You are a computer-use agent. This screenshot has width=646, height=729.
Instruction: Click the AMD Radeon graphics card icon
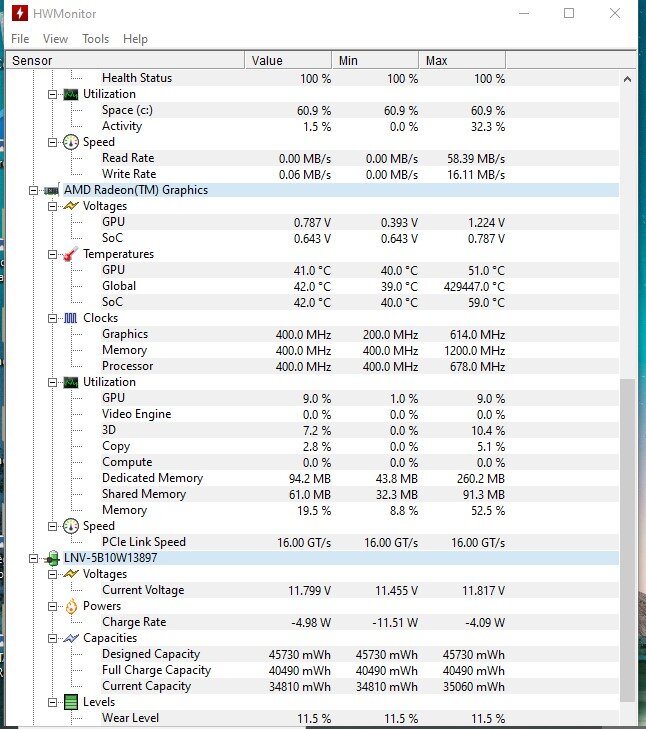(51, 190)
